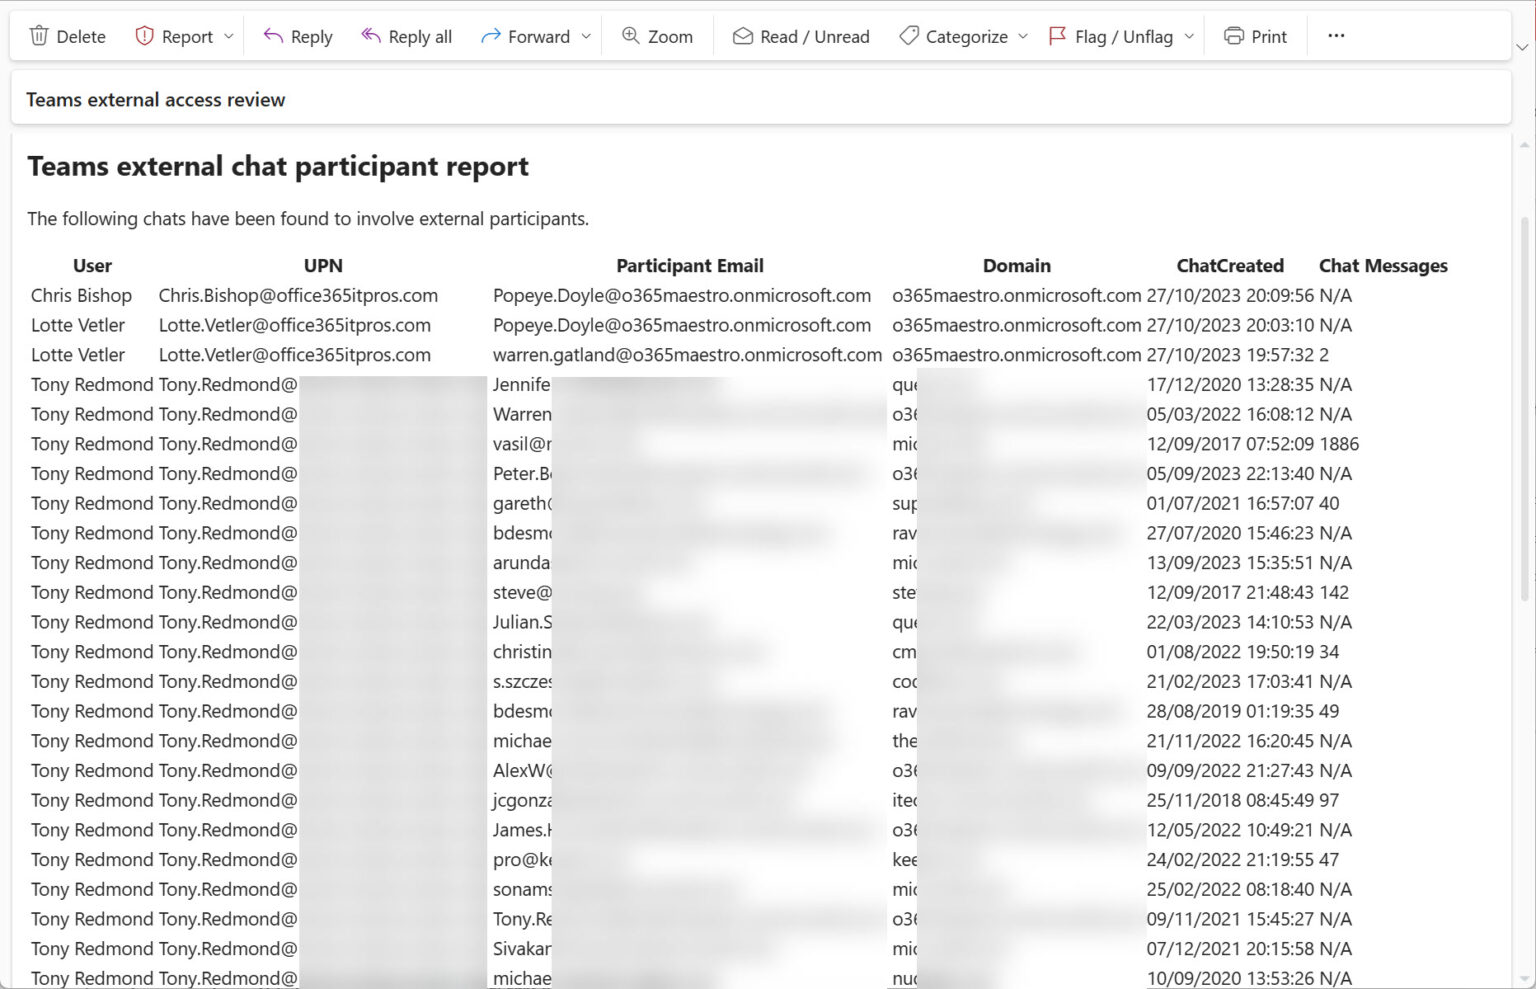The height and width of the screenshot is (989, 1536).
Task: Click the Read / Unread envelope icon
Action: (743, 35)
